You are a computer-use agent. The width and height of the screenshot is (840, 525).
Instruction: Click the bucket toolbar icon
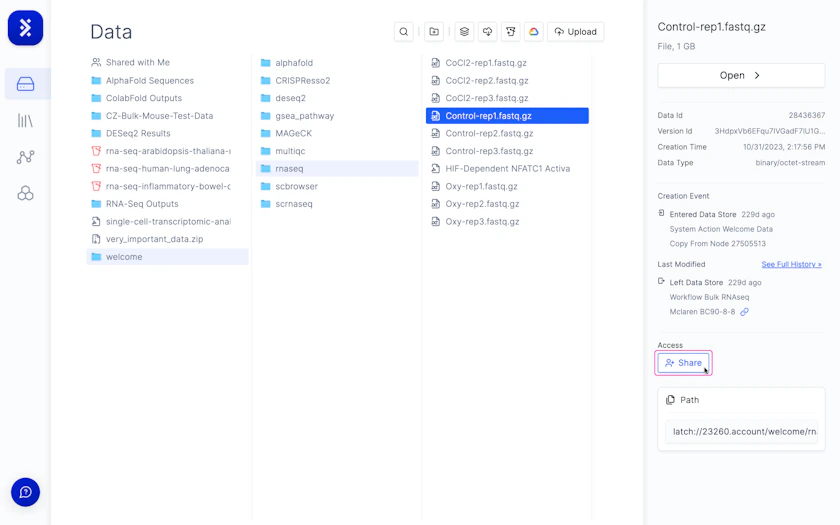[511, 32]
